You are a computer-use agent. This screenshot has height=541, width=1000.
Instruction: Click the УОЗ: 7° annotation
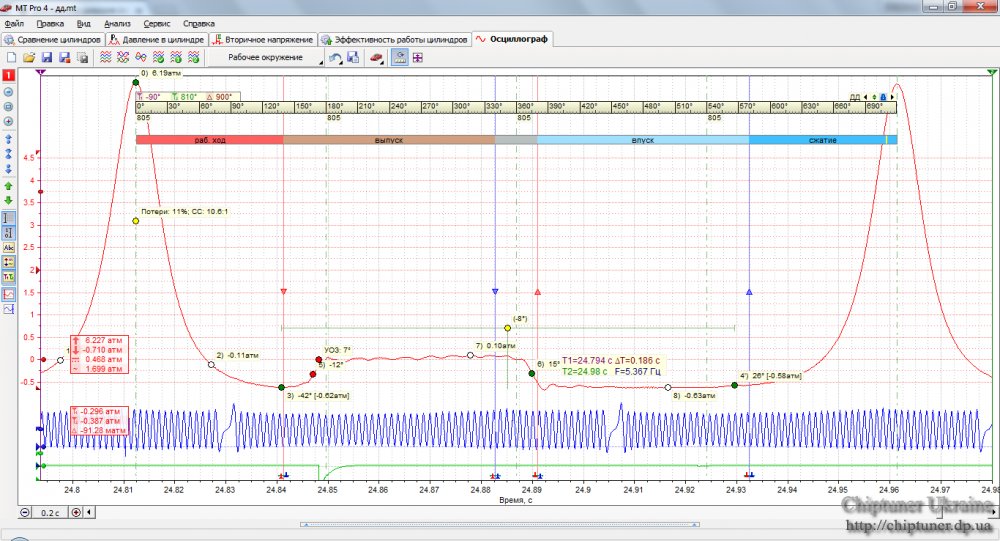337,350
